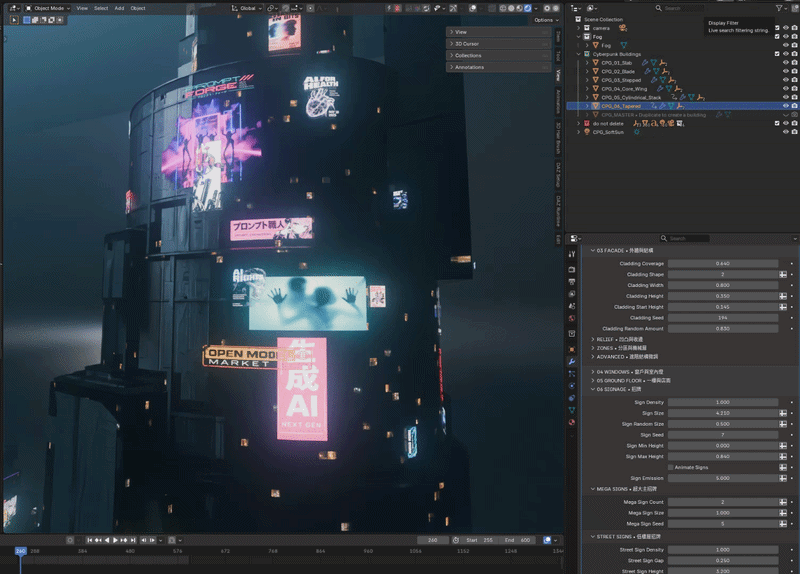Jump to the first frame of the timeline
Image resolution: width=800 pixels, height=574 pixels.
[89, 540]
